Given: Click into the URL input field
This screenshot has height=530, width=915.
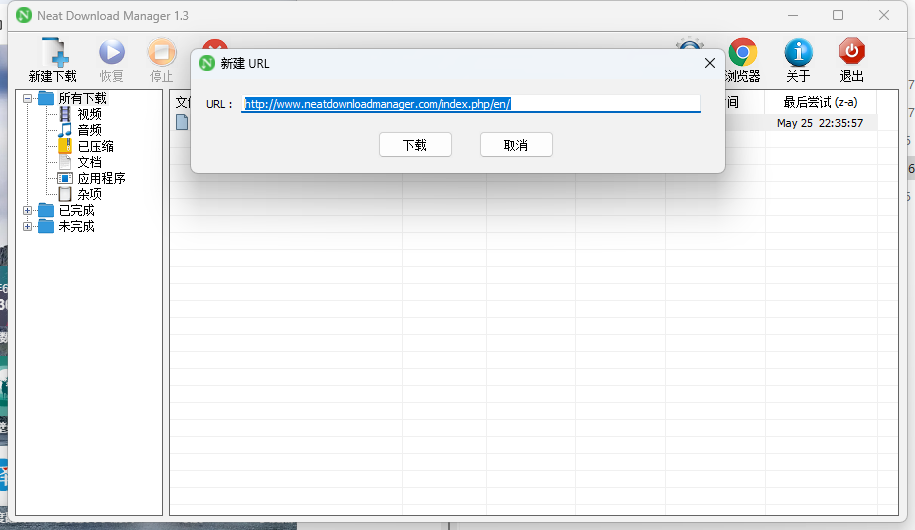Looking at the screenshot, I should click(471, 104).
